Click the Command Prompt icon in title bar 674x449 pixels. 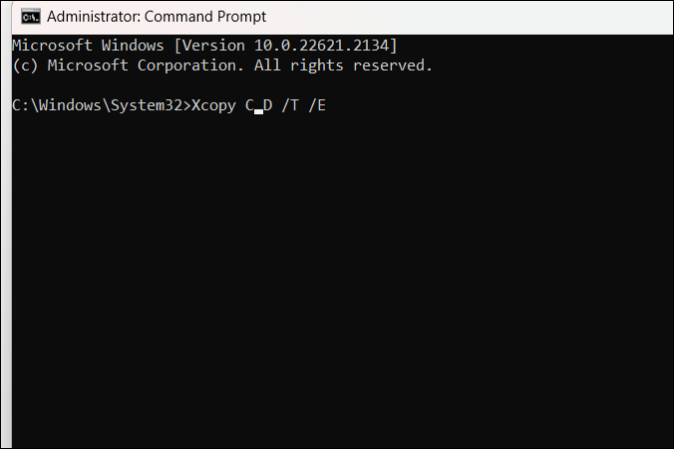tap(30, 17)
